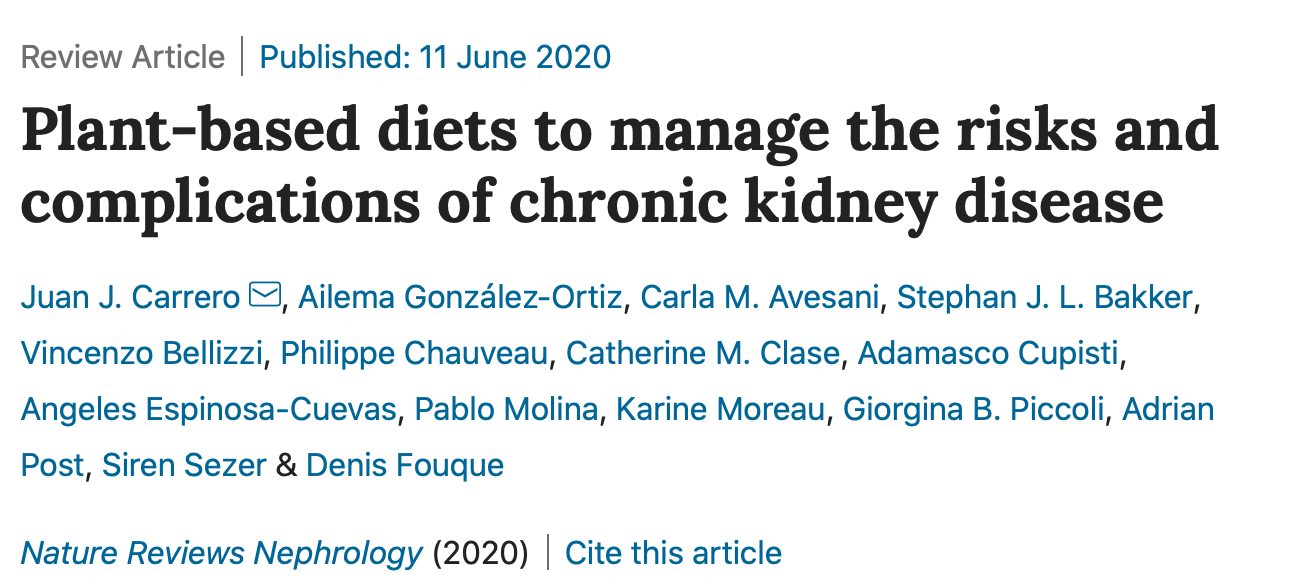Click the email envelope icon beside Carrero

pyautogui.click(x=264, y=296)
